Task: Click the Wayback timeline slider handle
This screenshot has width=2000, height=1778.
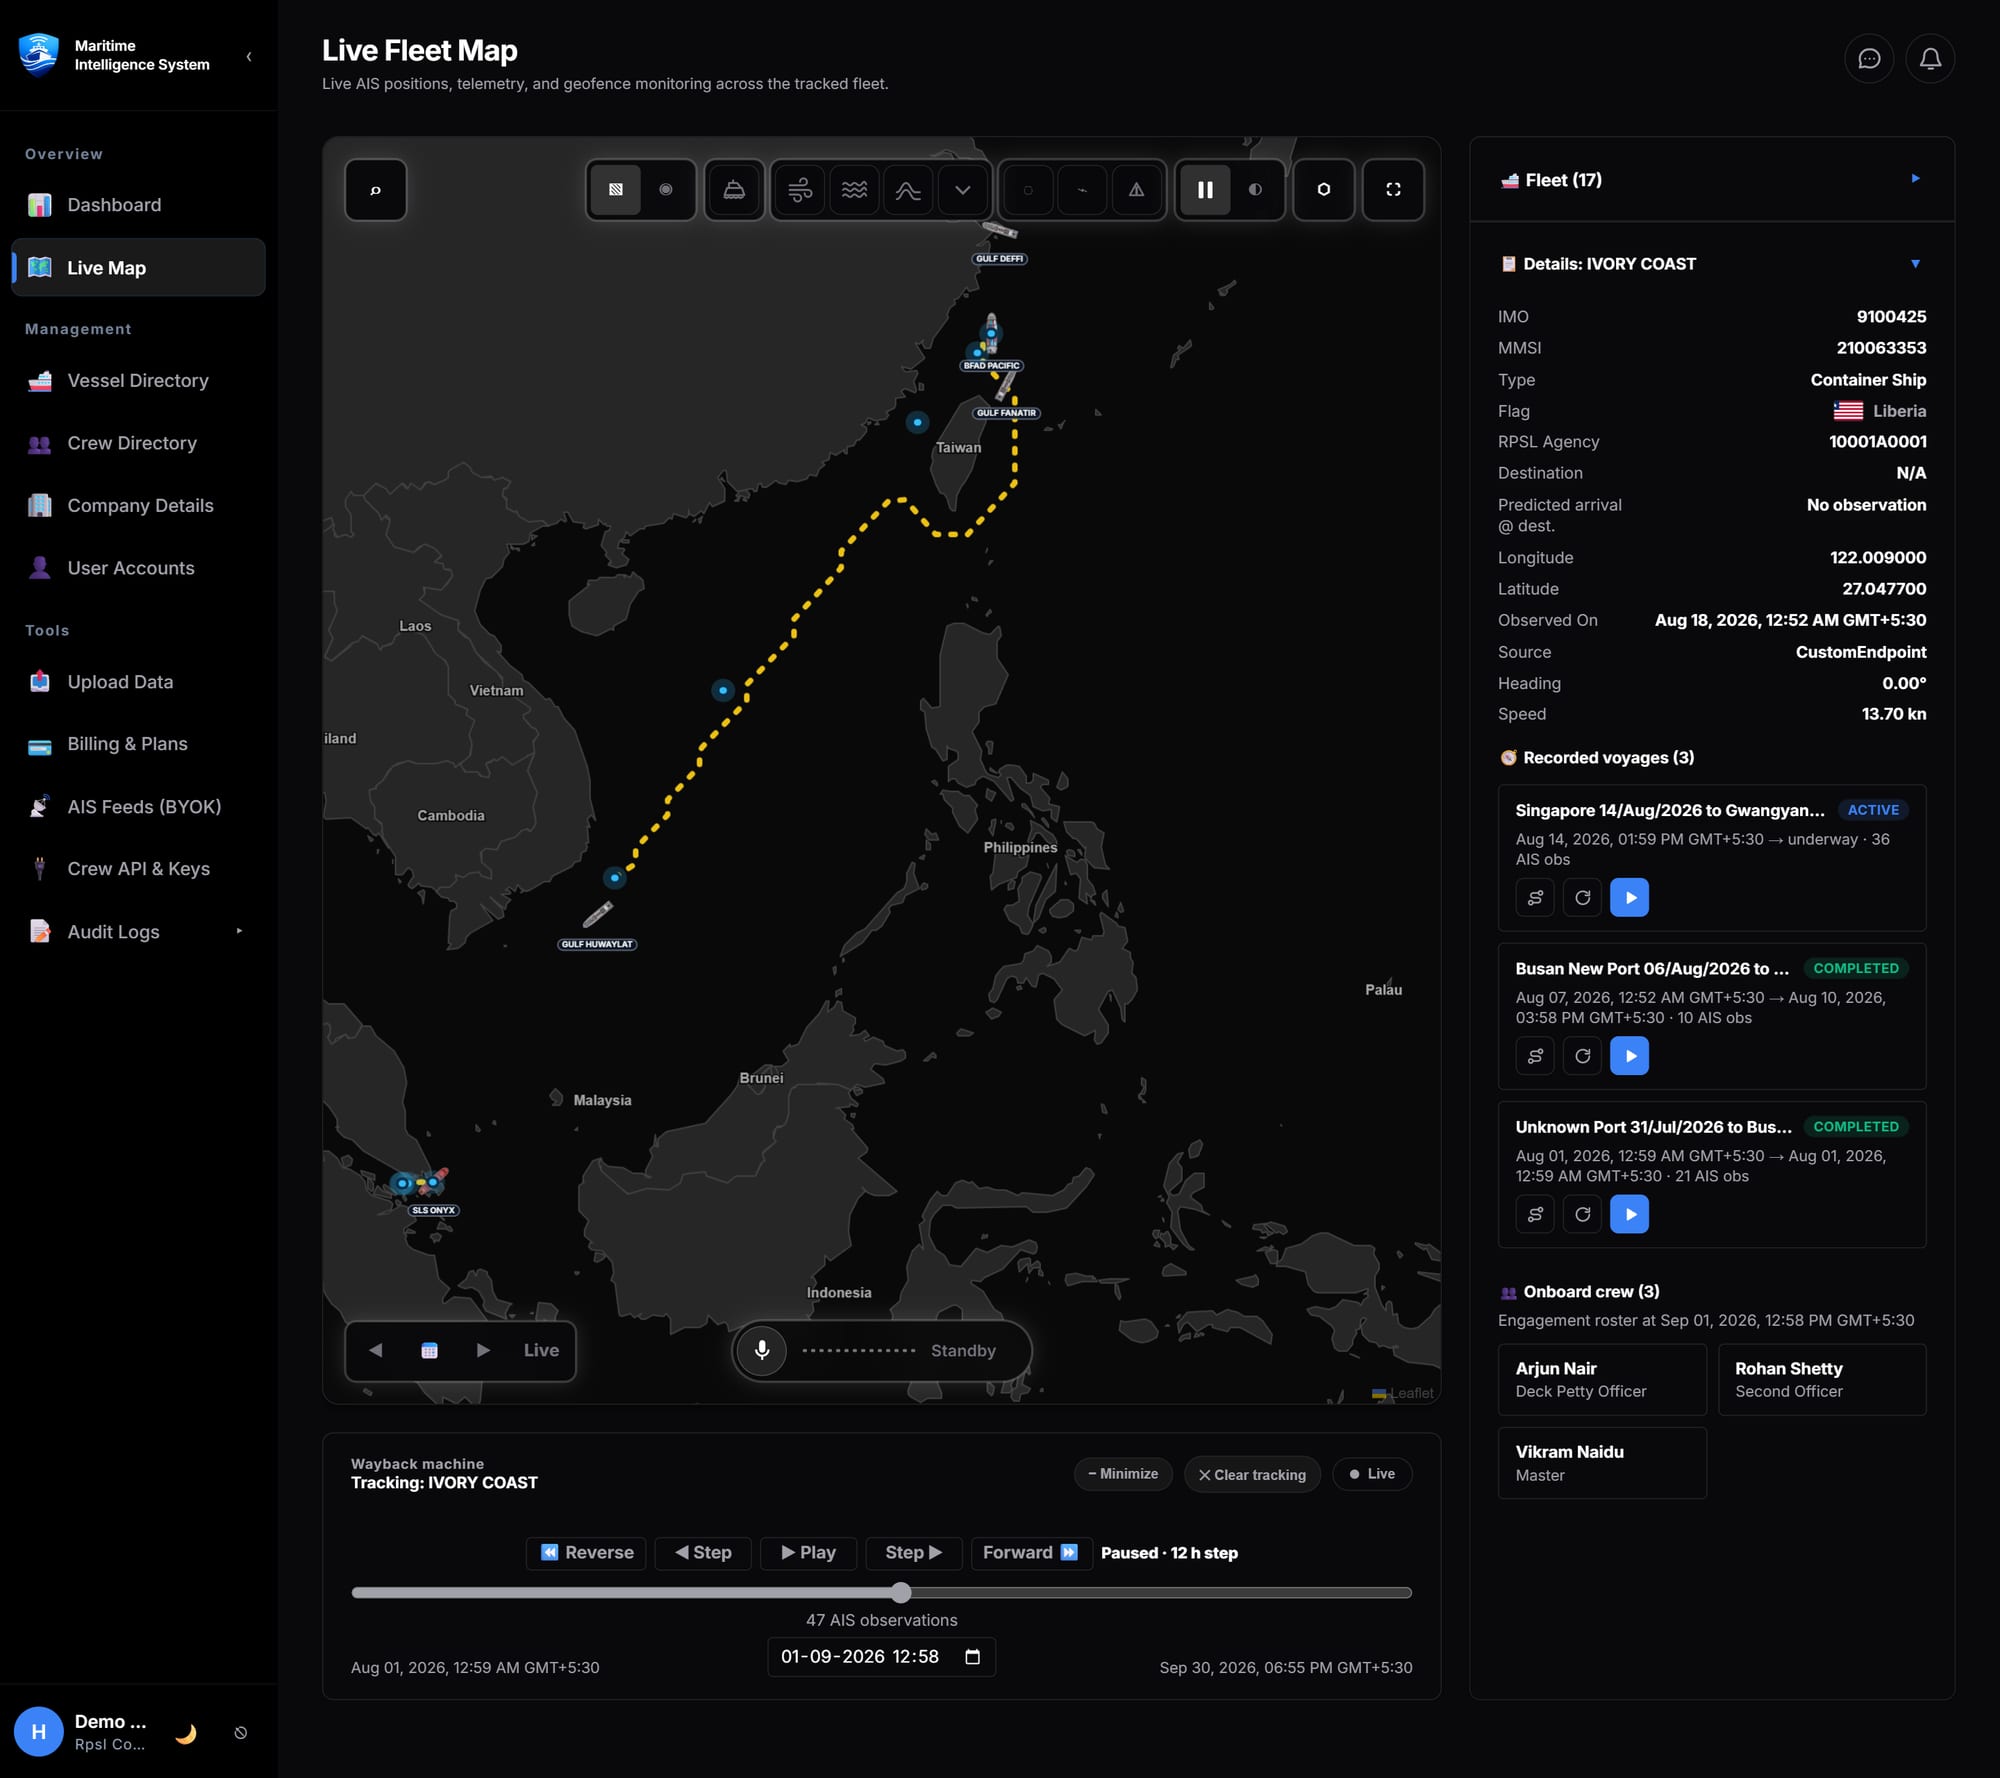Action: click(901, 1593)
